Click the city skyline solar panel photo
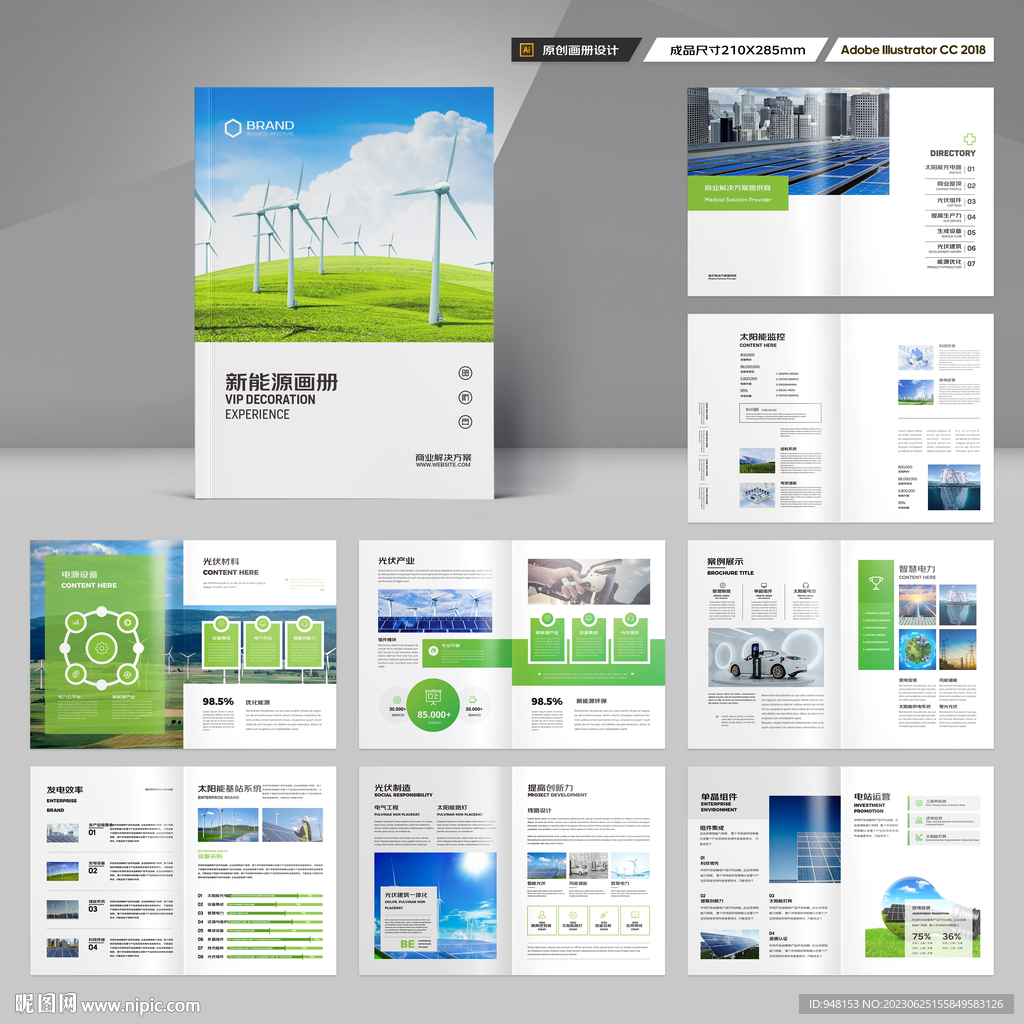1024x1024 pixels. (788, 140)
